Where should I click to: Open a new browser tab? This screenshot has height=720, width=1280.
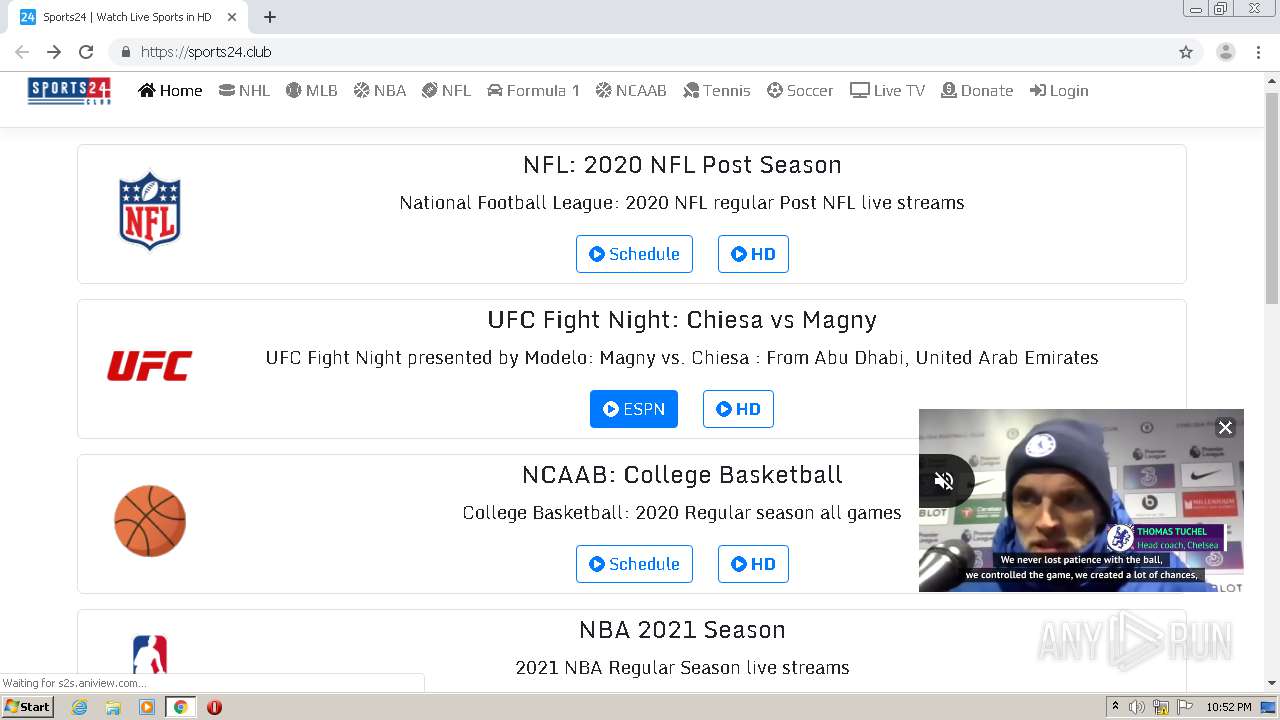click(x=270, y=17)
